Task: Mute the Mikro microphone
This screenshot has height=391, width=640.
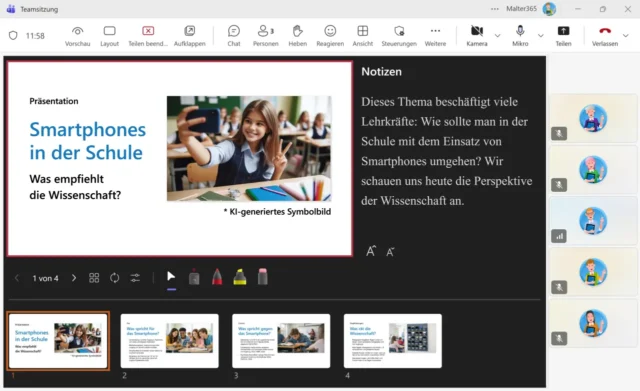Action: [x=520, y=36]
